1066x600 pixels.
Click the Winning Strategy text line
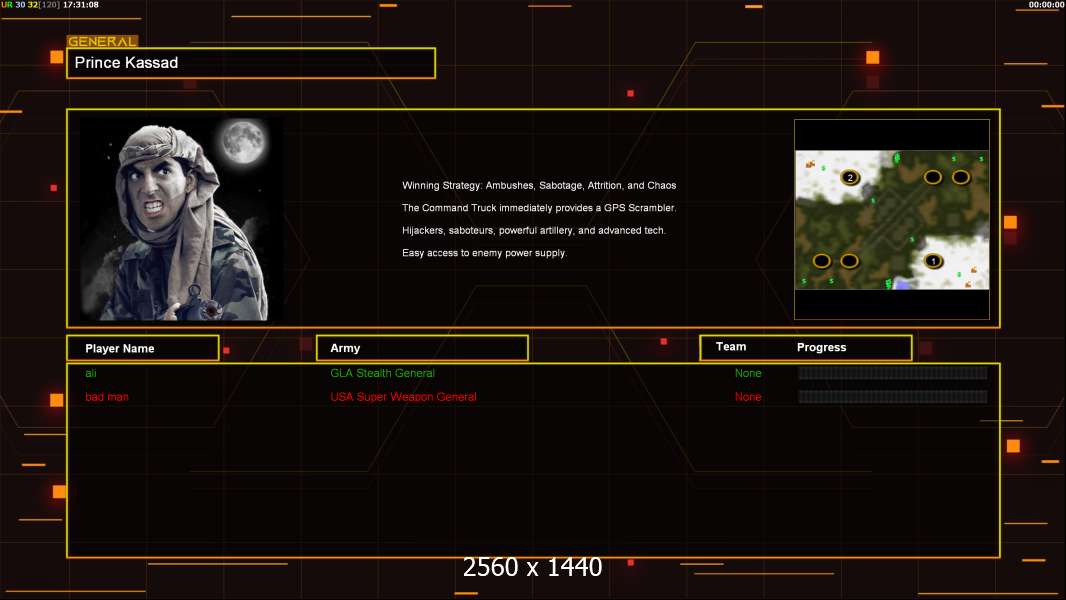coord(538,186)
